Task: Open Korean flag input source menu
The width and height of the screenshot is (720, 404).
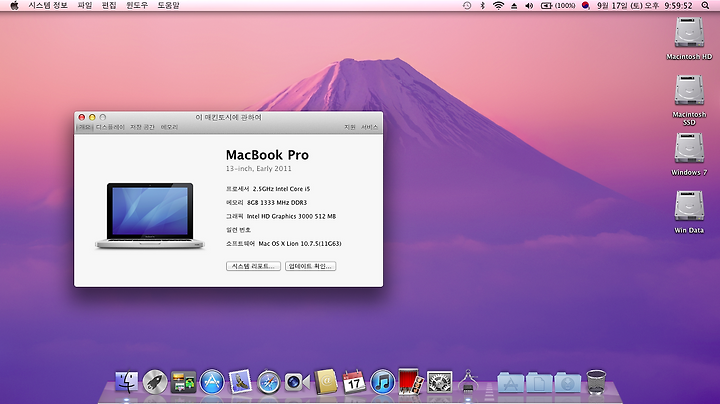Action: [585, 6]
